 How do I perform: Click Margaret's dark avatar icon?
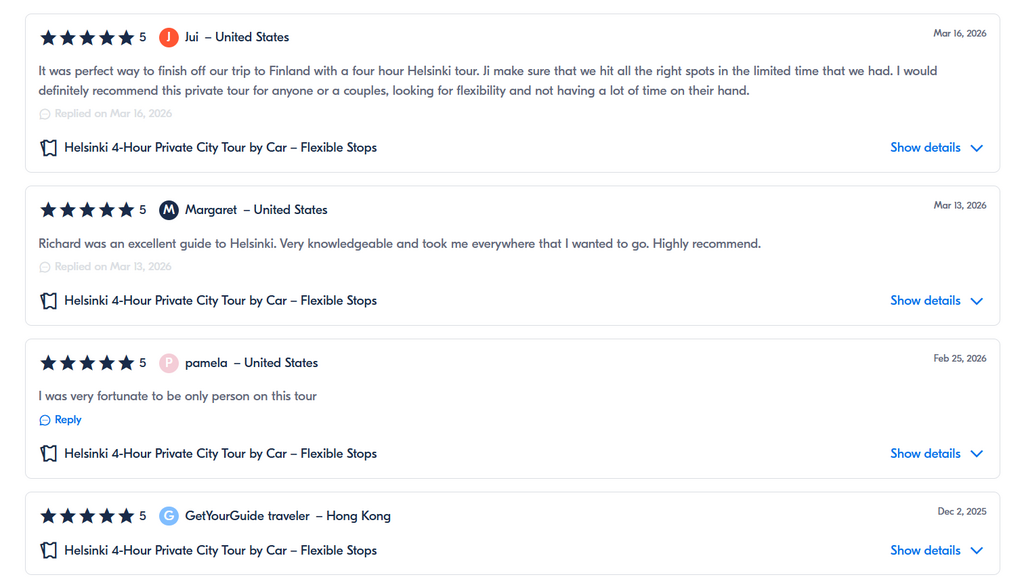click(x=169, y=210)
